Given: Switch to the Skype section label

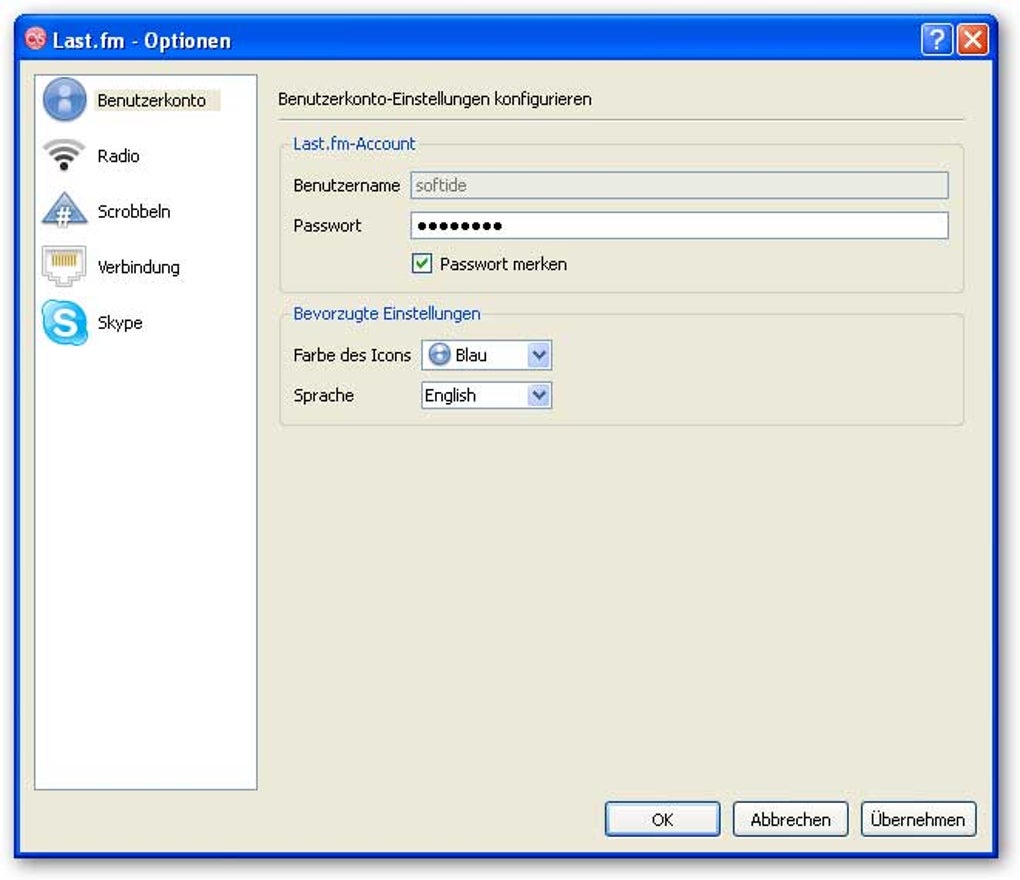Looking at the screenshot, I should pyautogui.click(x=120, y=323).
